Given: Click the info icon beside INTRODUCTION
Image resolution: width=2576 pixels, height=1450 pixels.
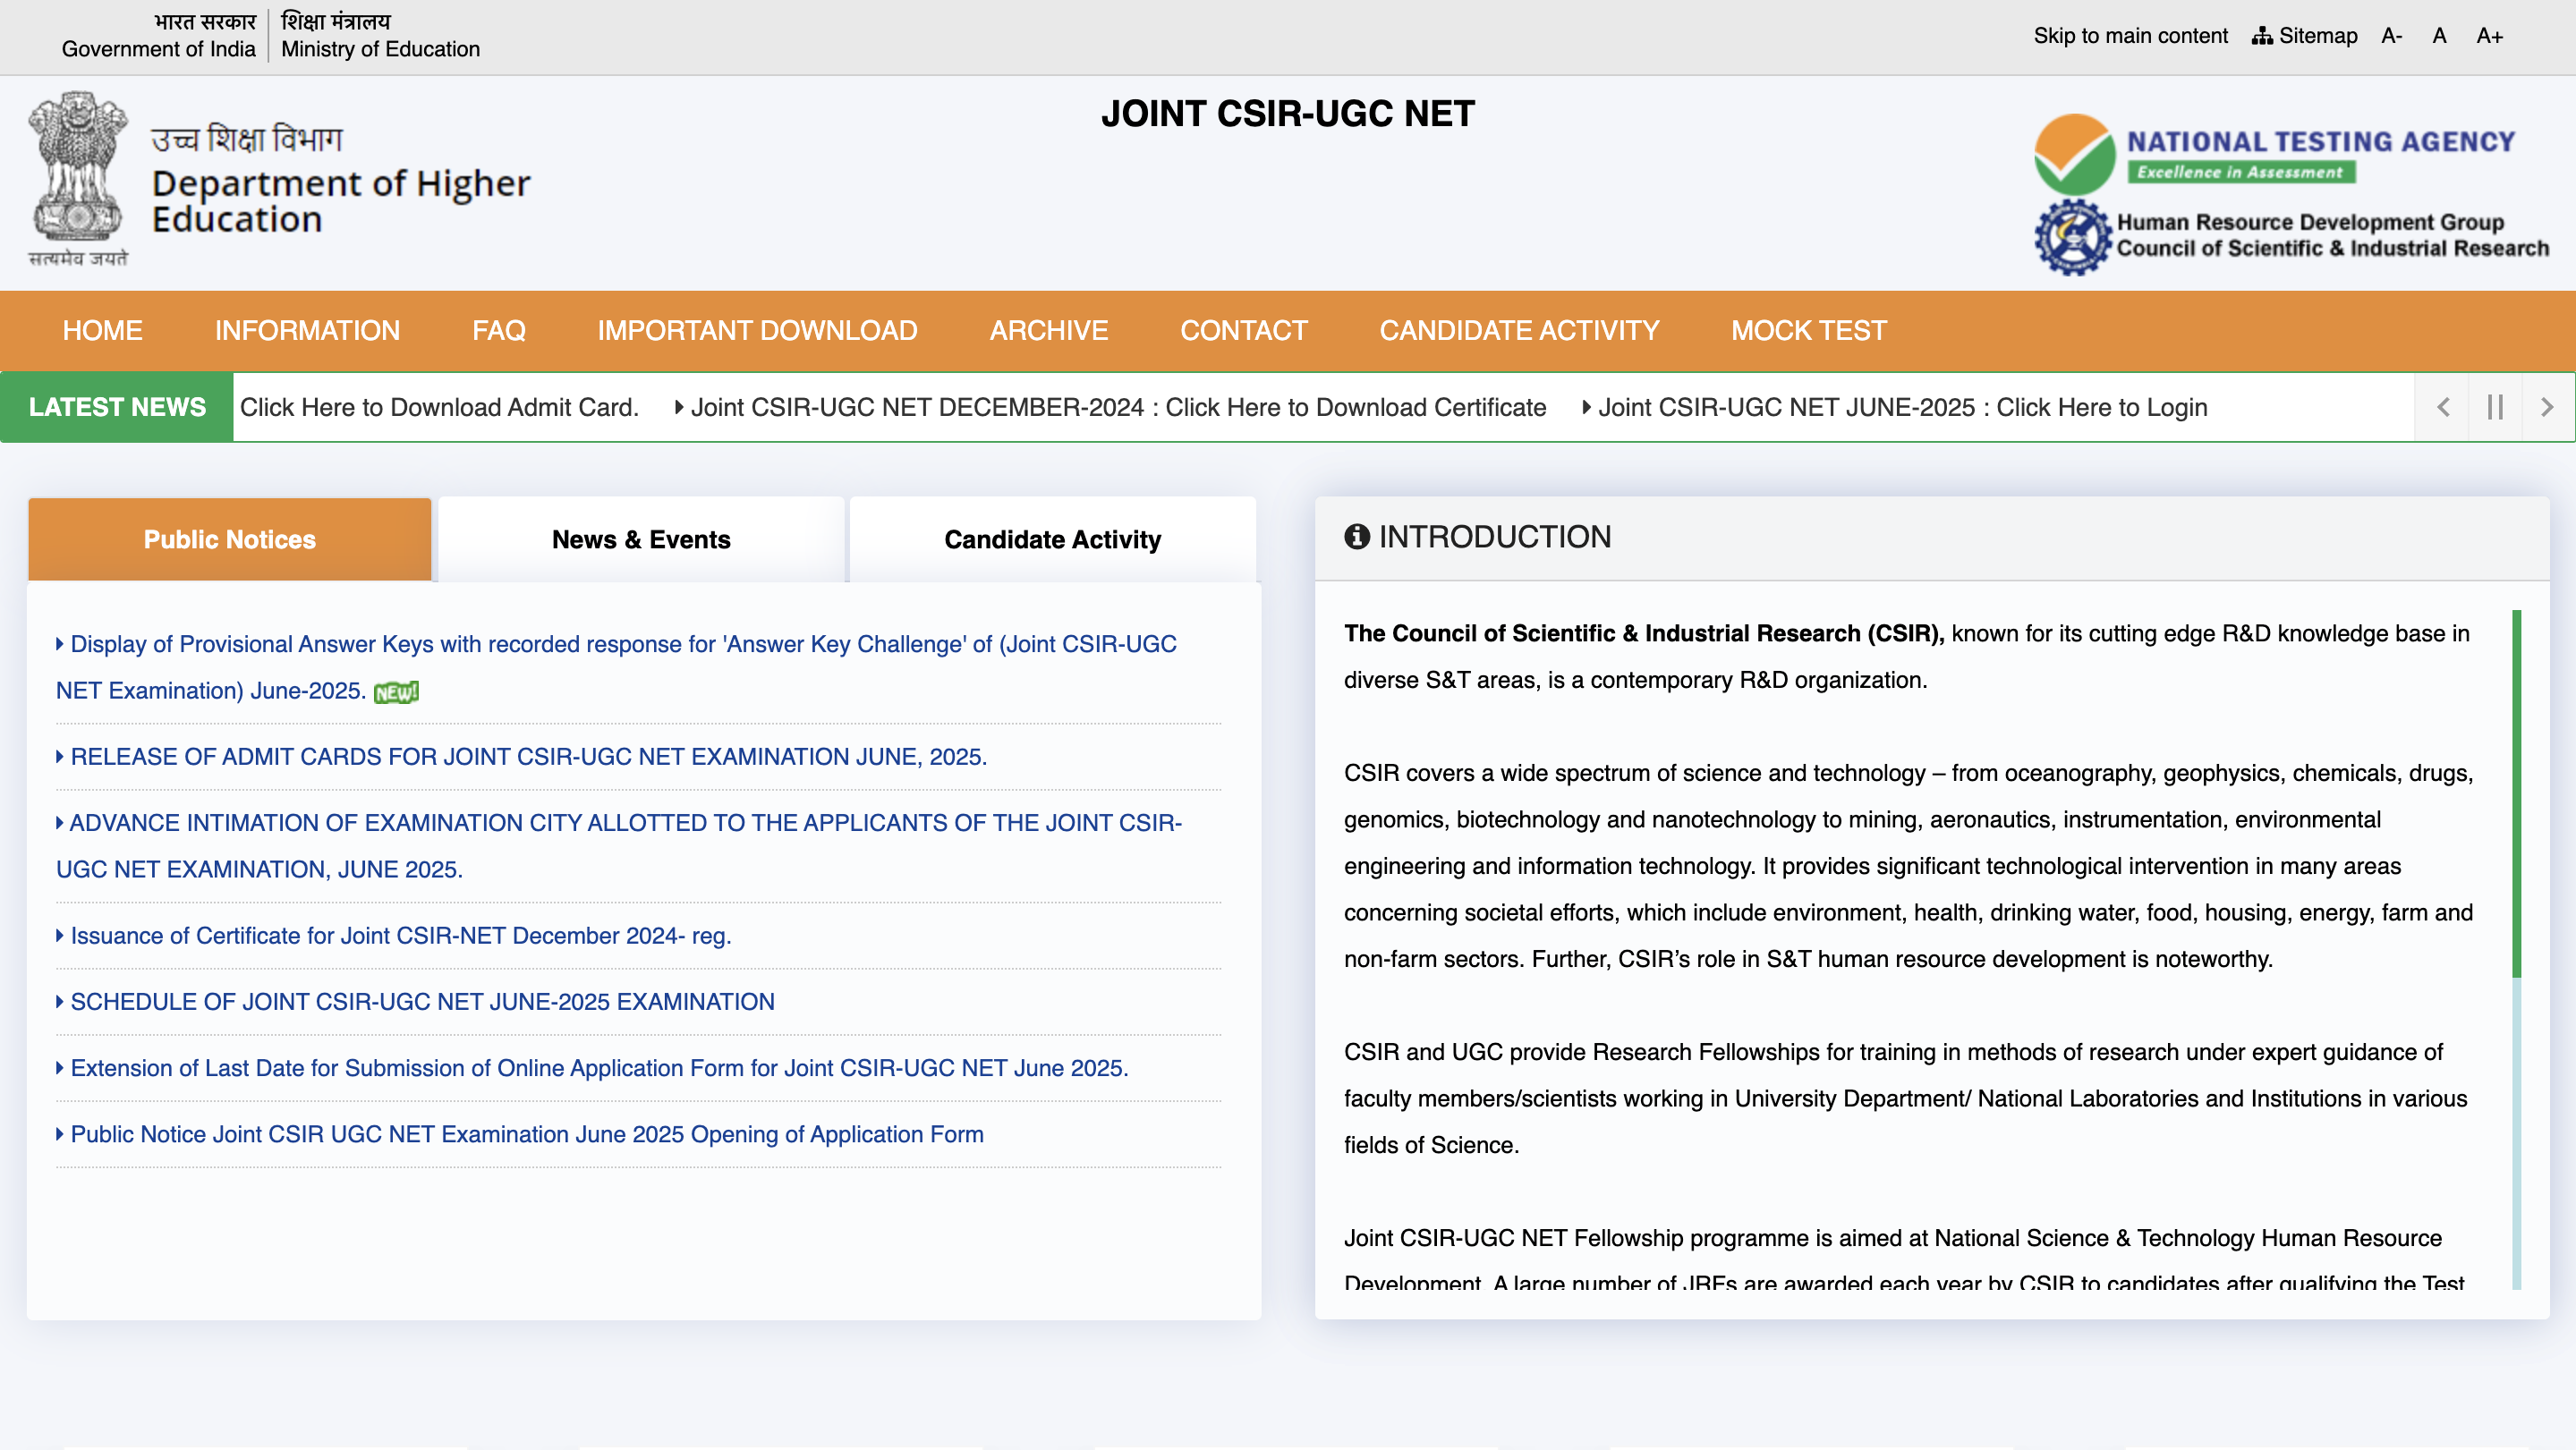Looking at the screenshot, I should click(x=1356, y=537).
